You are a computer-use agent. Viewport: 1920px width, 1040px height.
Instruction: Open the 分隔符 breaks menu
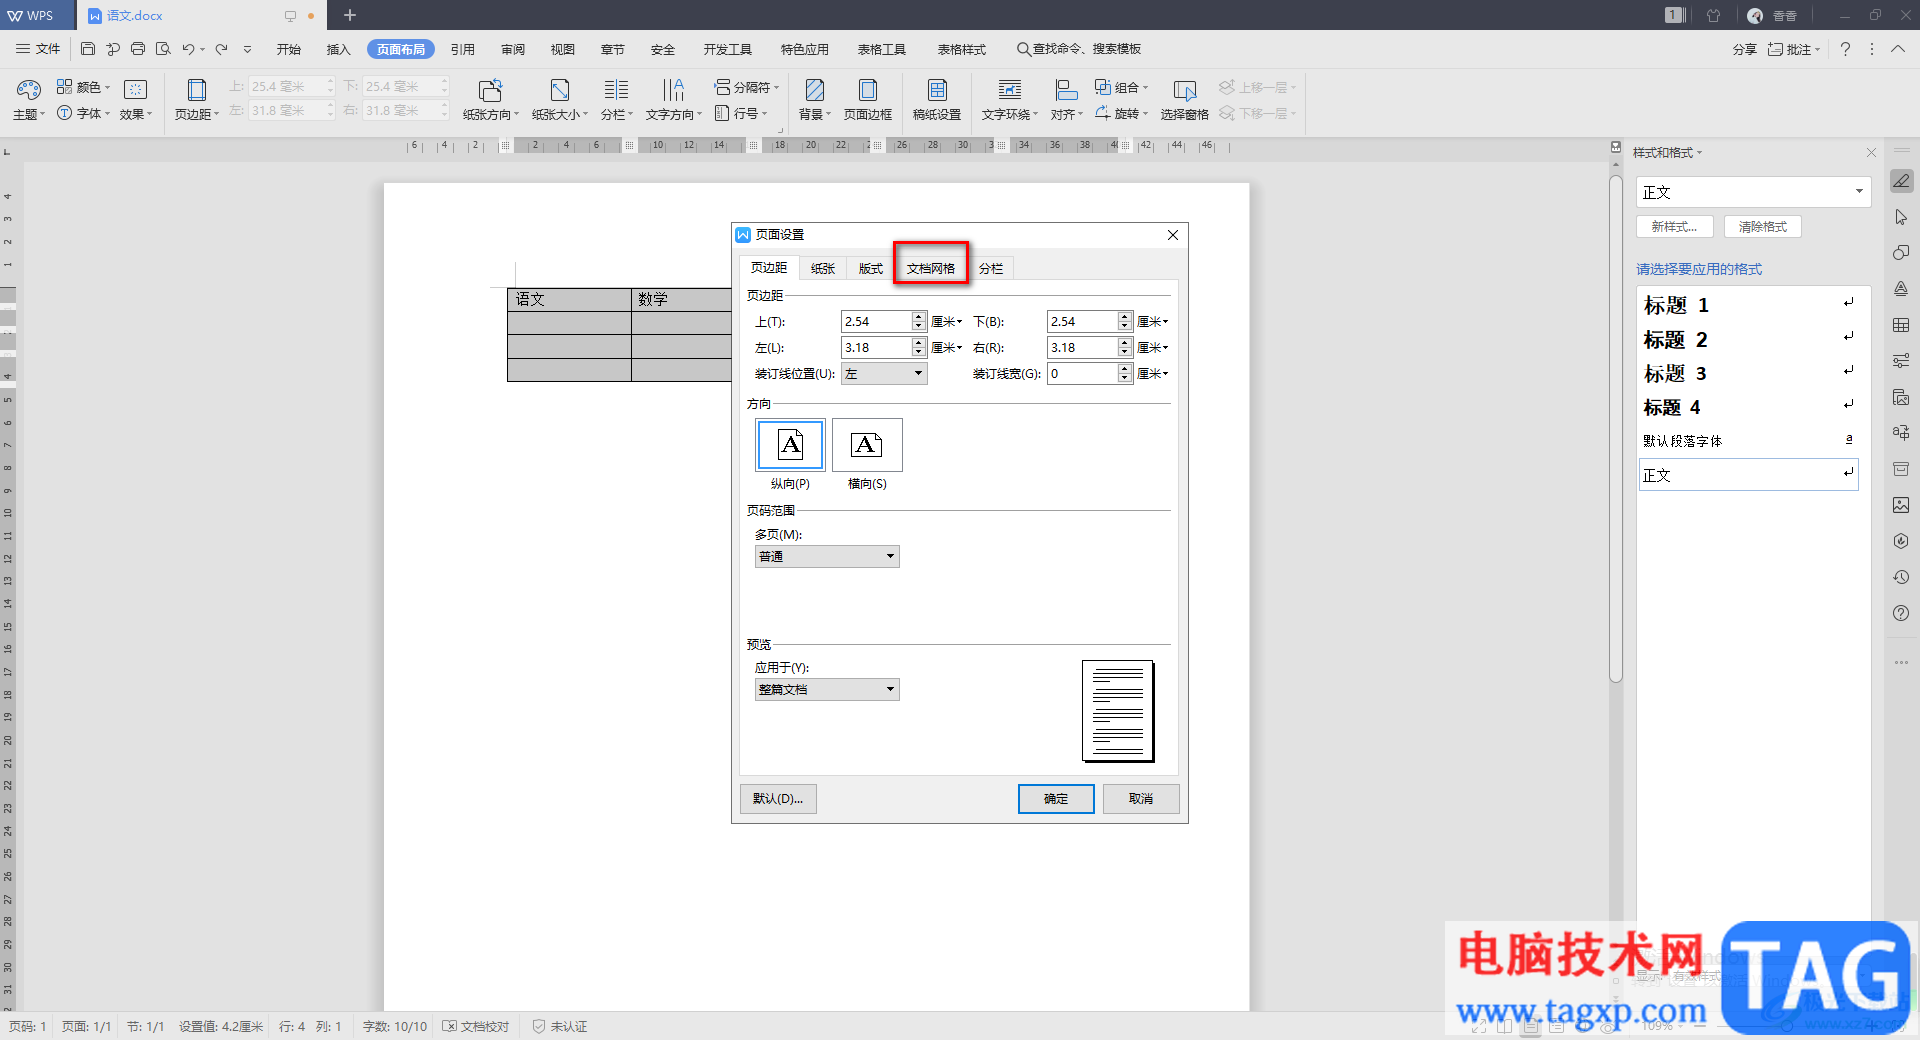click(x=746, y=87)
